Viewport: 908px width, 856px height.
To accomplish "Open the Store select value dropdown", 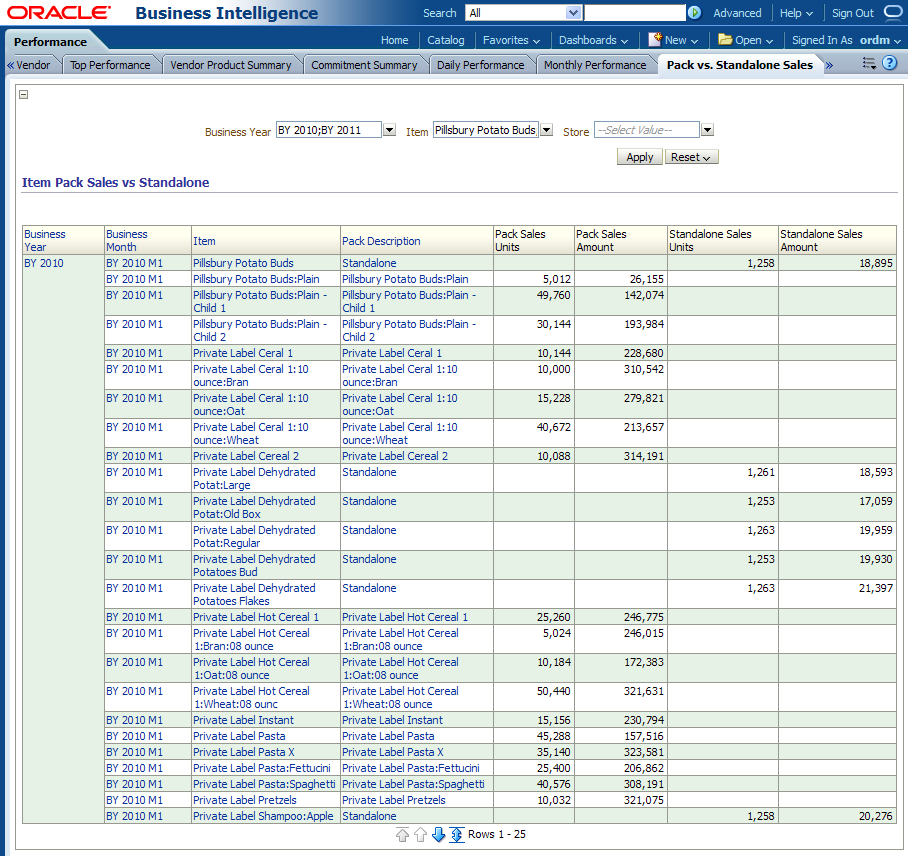I will coord(707,130).
